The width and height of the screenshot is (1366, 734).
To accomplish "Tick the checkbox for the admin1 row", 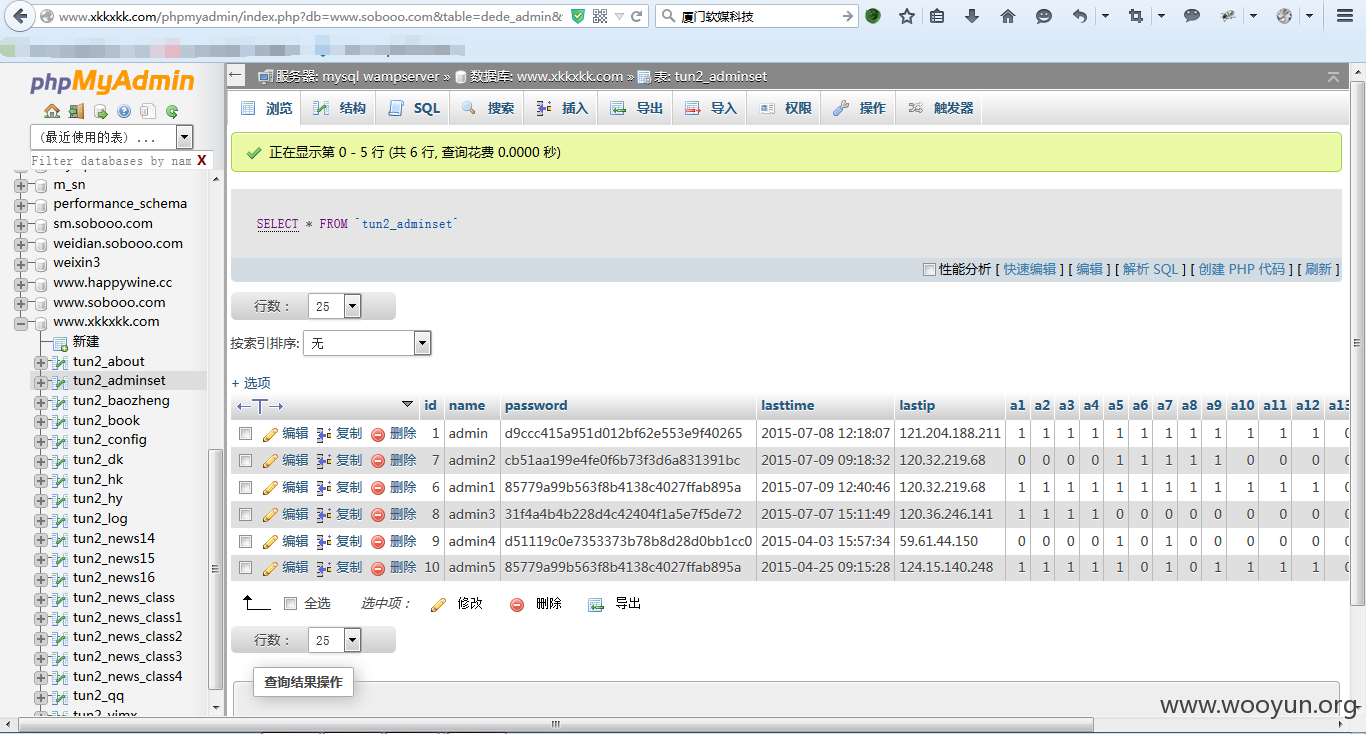I will coord(245,488).
